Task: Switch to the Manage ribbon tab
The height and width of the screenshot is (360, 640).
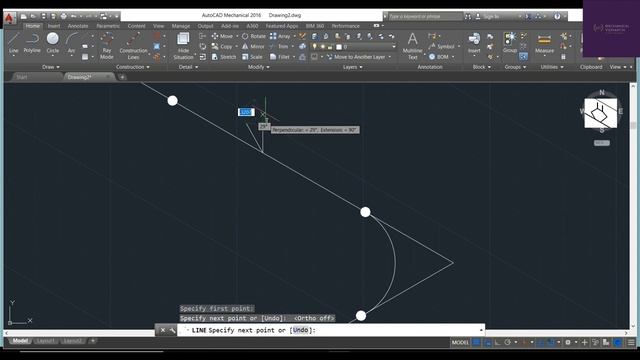Action: coord(180,26)
